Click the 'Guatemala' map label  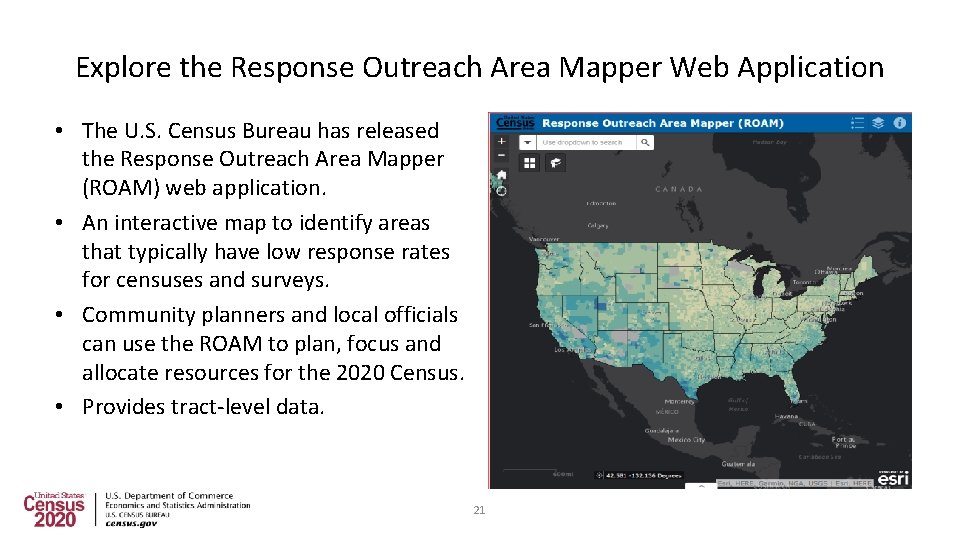(738, 464)
